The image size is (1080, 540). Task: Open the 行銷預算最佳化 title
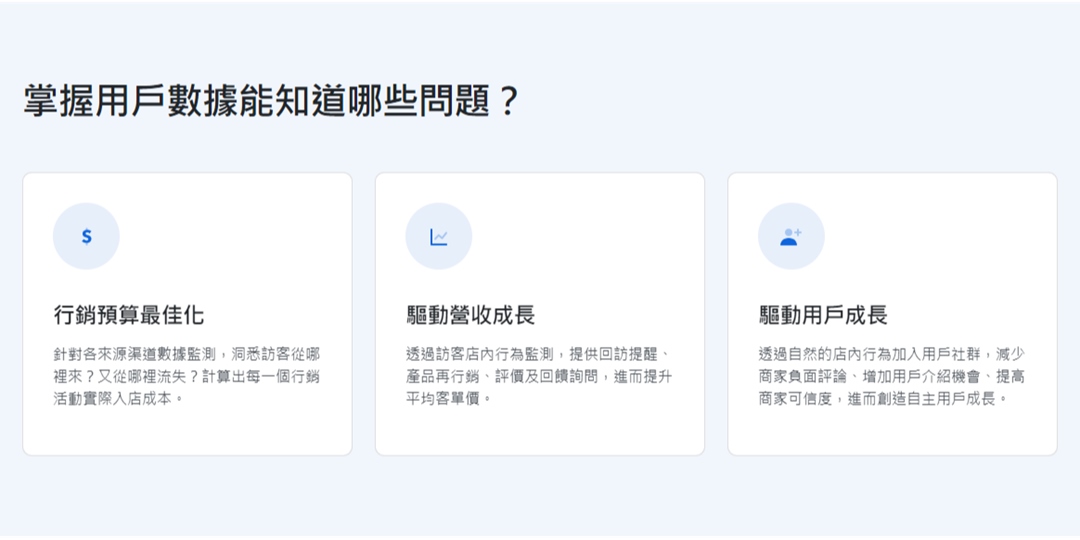[128, 315]
